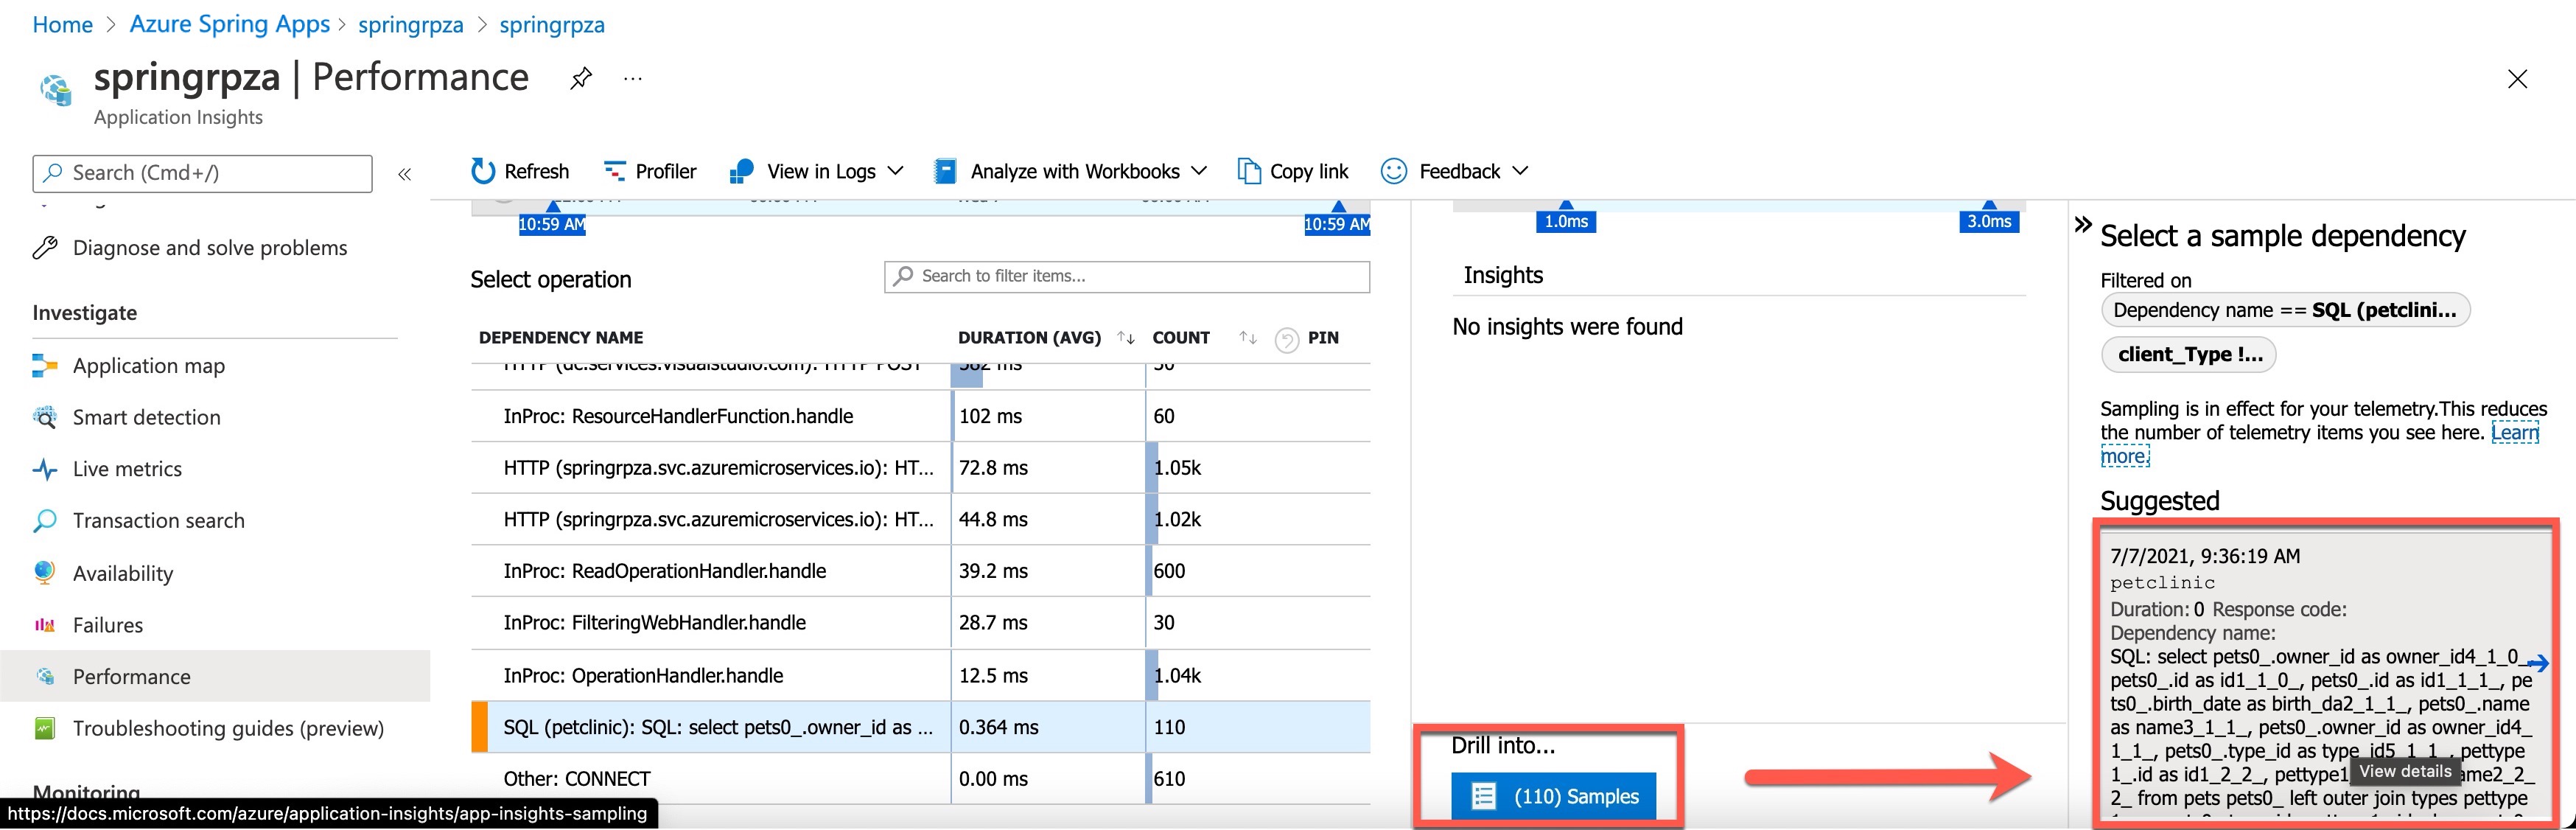Screen dimensions: 2576x830
Task: Open Application map from sidebar
Action: [148, 366]
